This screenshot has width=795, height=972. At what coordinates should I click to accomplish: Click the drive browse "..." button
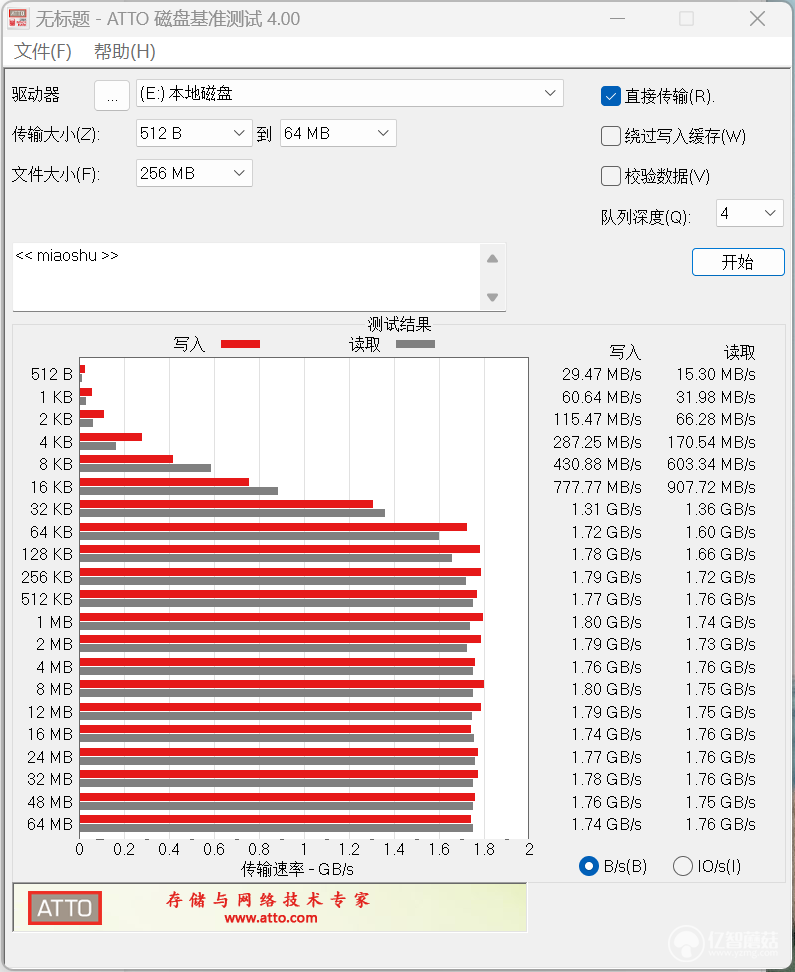click(112, 95)
